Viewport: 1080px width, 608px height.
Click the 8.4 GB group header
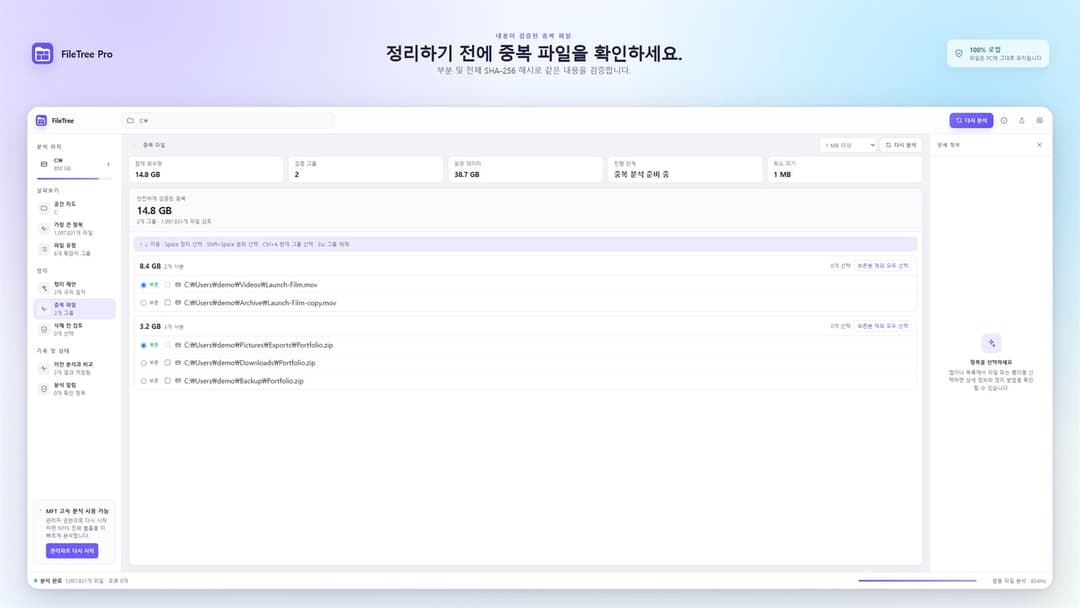(x=526, y=266)
